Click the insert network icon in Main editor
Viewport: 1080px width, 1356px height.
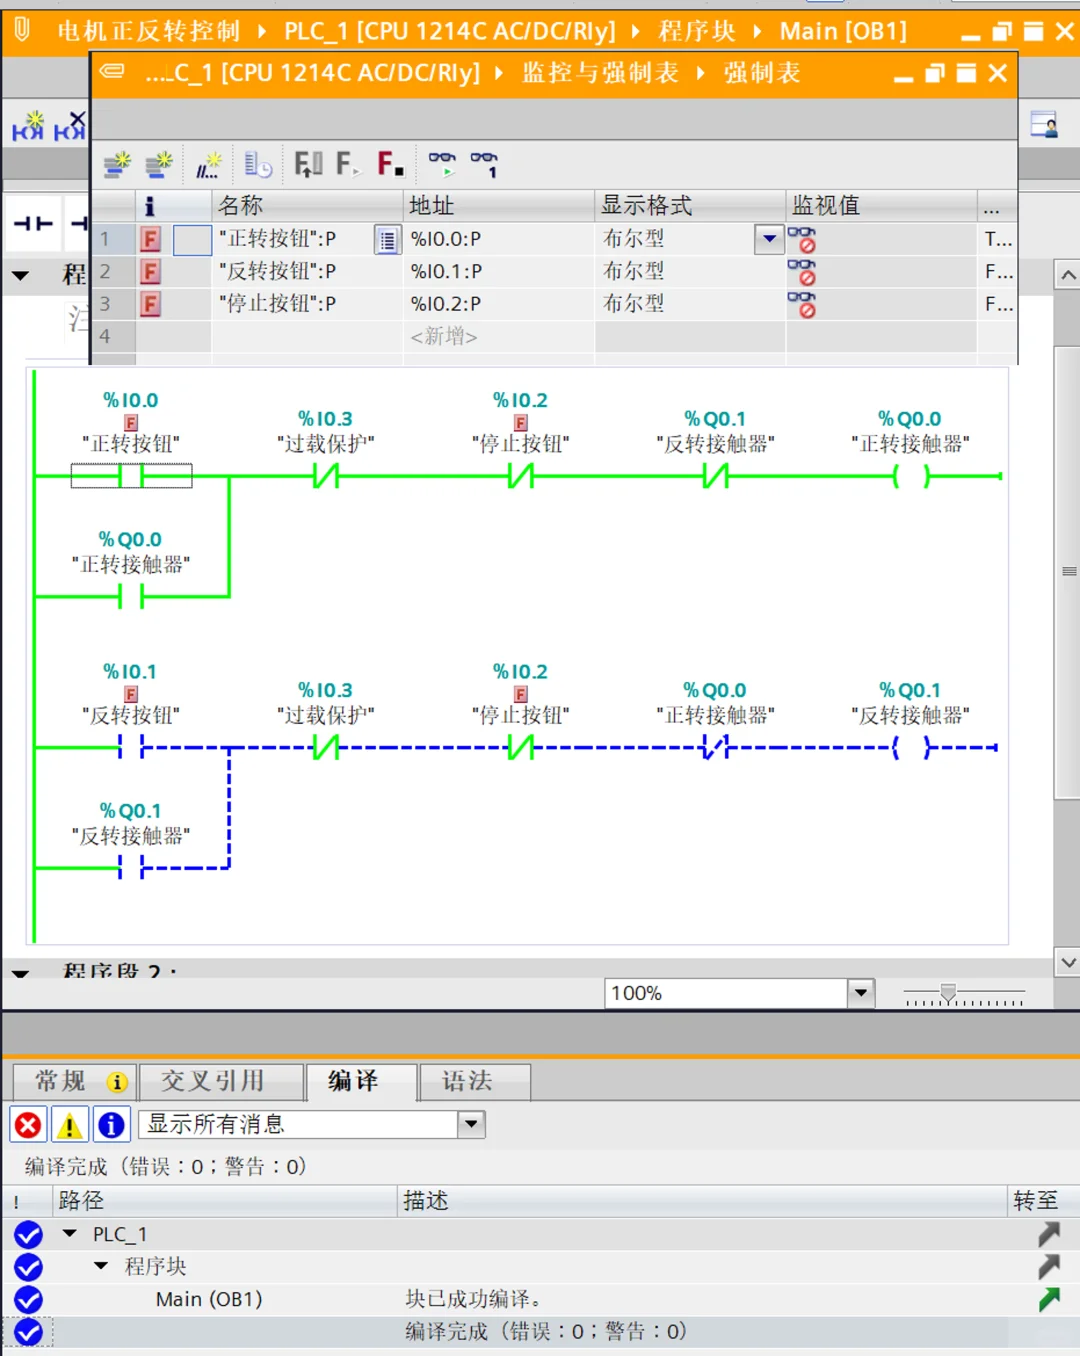pos(28,127)
